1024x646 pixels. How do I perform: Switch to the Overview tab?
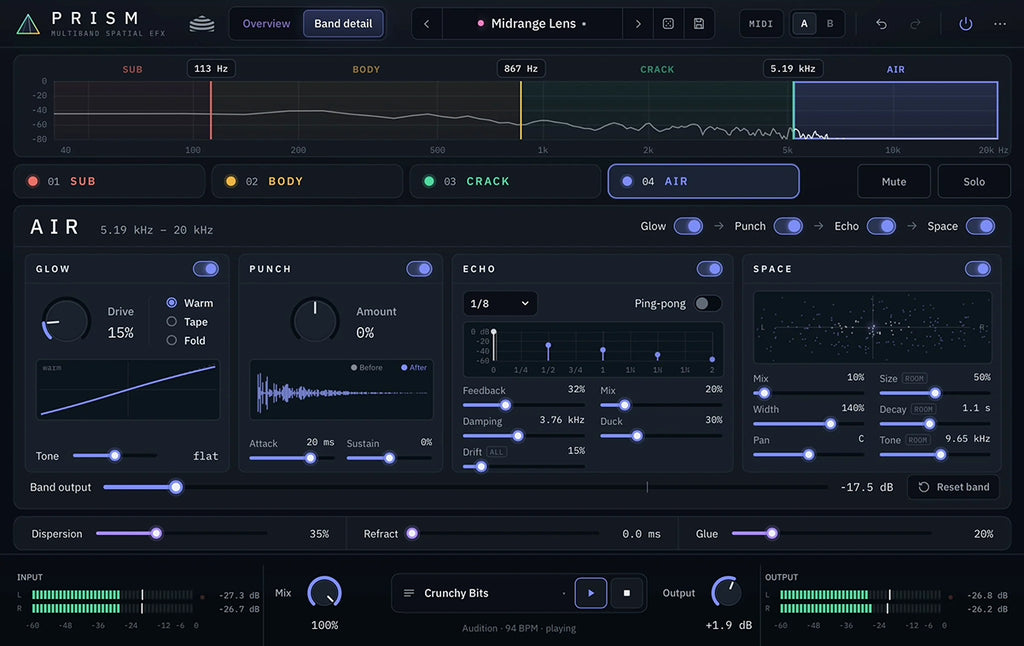coord(266,24)
